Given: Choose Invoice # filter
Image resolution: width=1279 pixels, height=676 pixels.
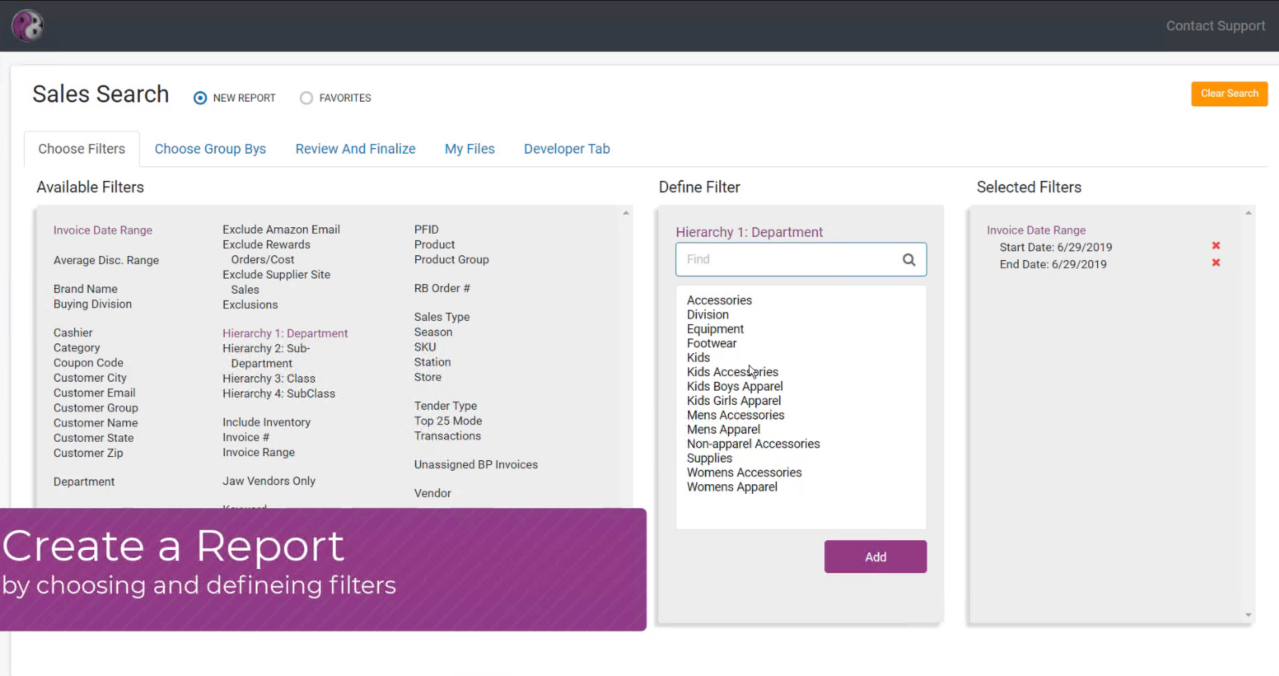Looking at the screenshot, I should 246,437.
